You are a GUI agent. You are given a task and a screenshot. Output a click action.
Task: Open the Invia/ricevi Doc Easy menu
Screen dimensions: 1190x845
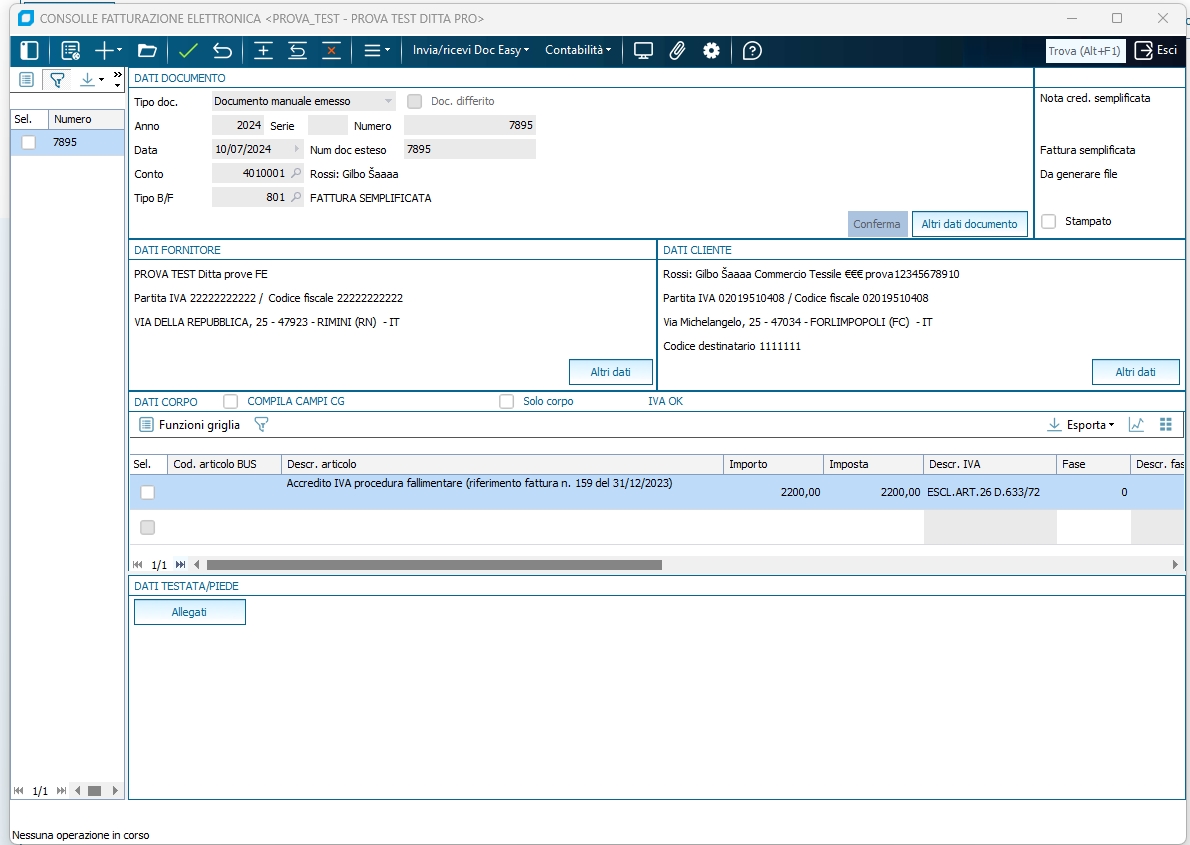click(471, 50)
